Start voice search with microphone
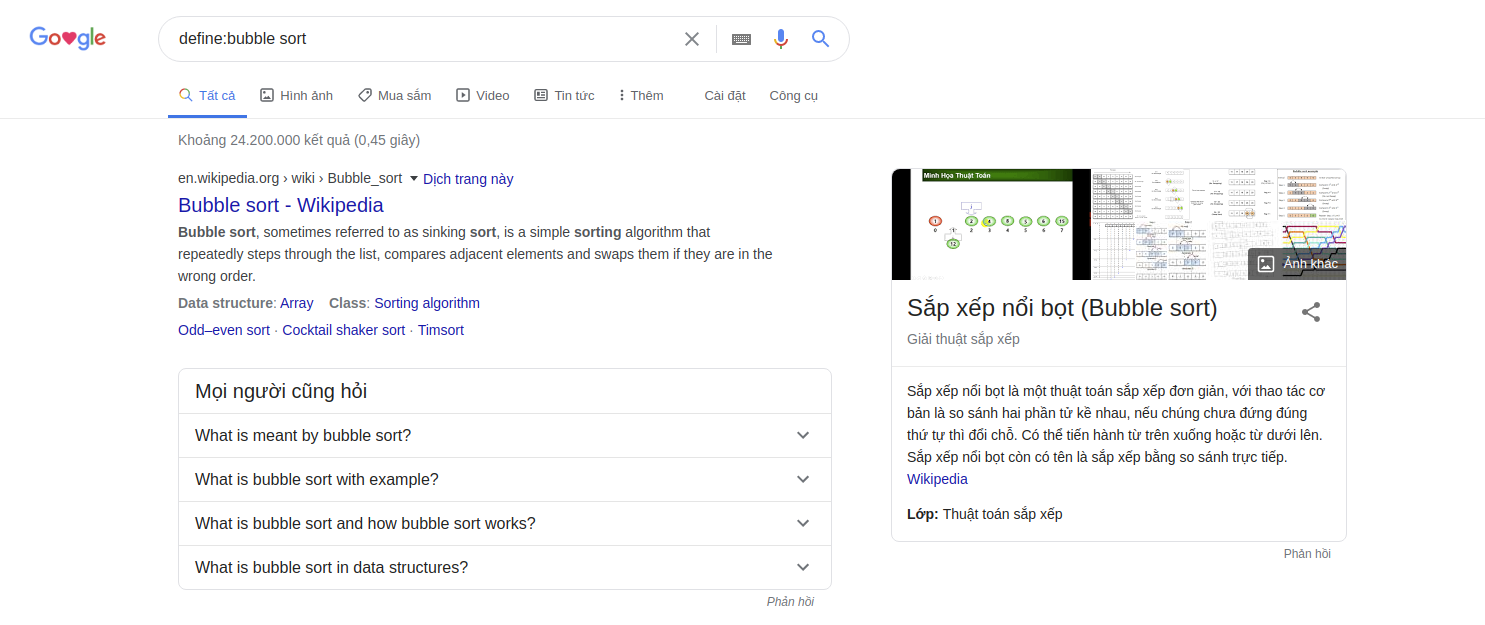Image resolution: width=1485 pixels, height=625 pixels. click(x=781, y=39)
